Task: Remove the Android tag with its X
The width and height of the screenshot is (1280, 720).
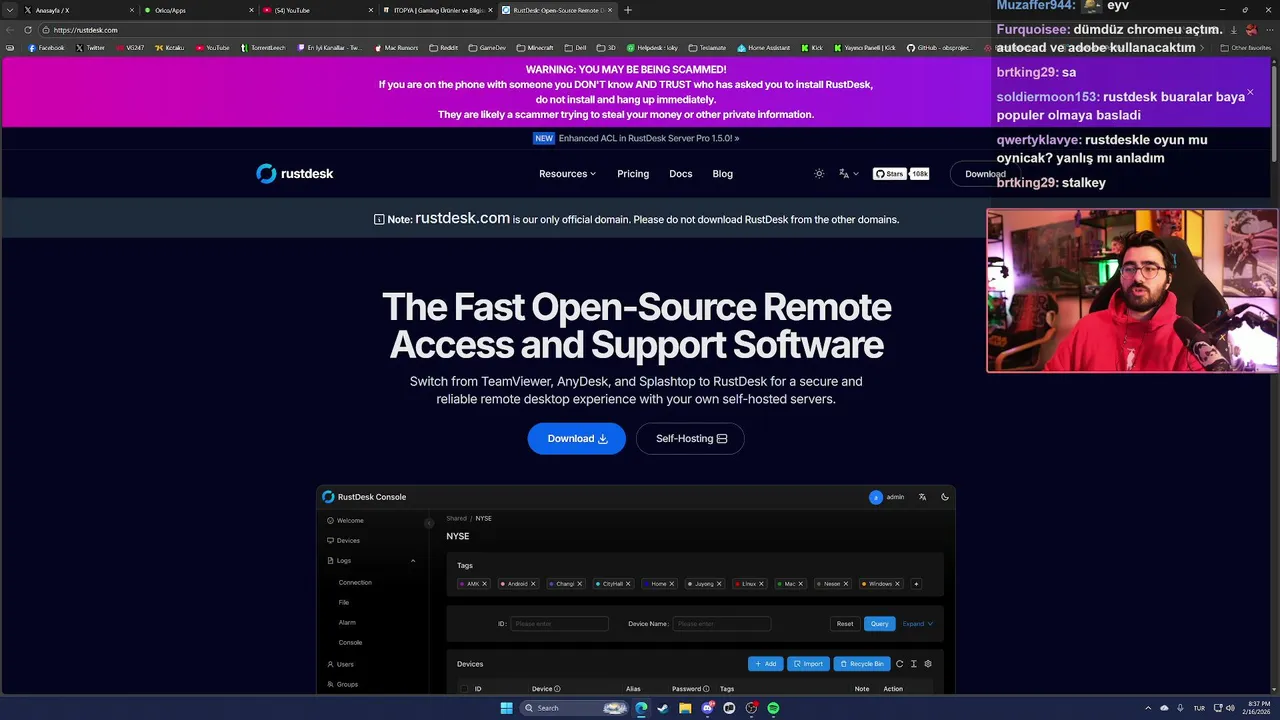Action: click(533, 584)
